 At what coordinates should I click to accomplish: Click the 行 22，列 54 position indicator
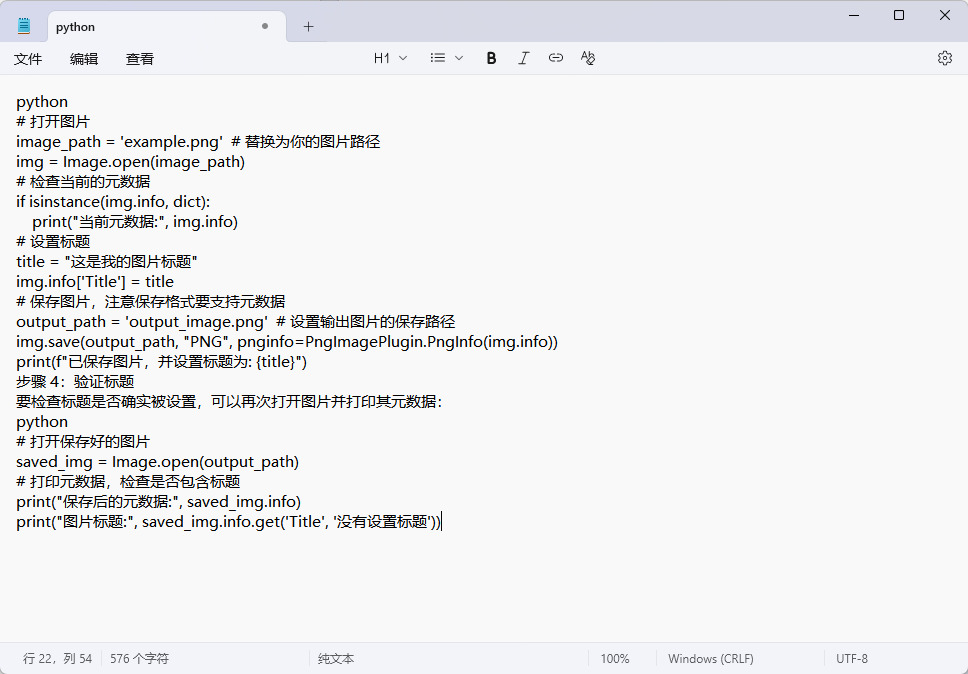pos(57,659)
